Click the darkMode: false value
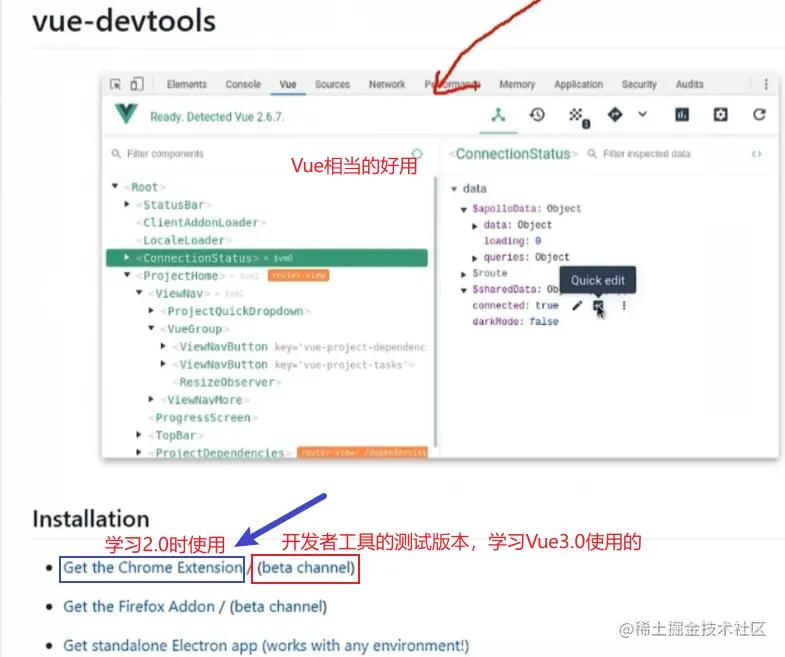The image size is (785, 657). coord(544,321)
